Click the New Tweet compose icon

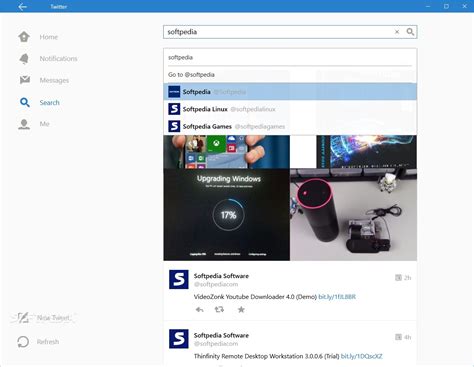click(23, 318)
